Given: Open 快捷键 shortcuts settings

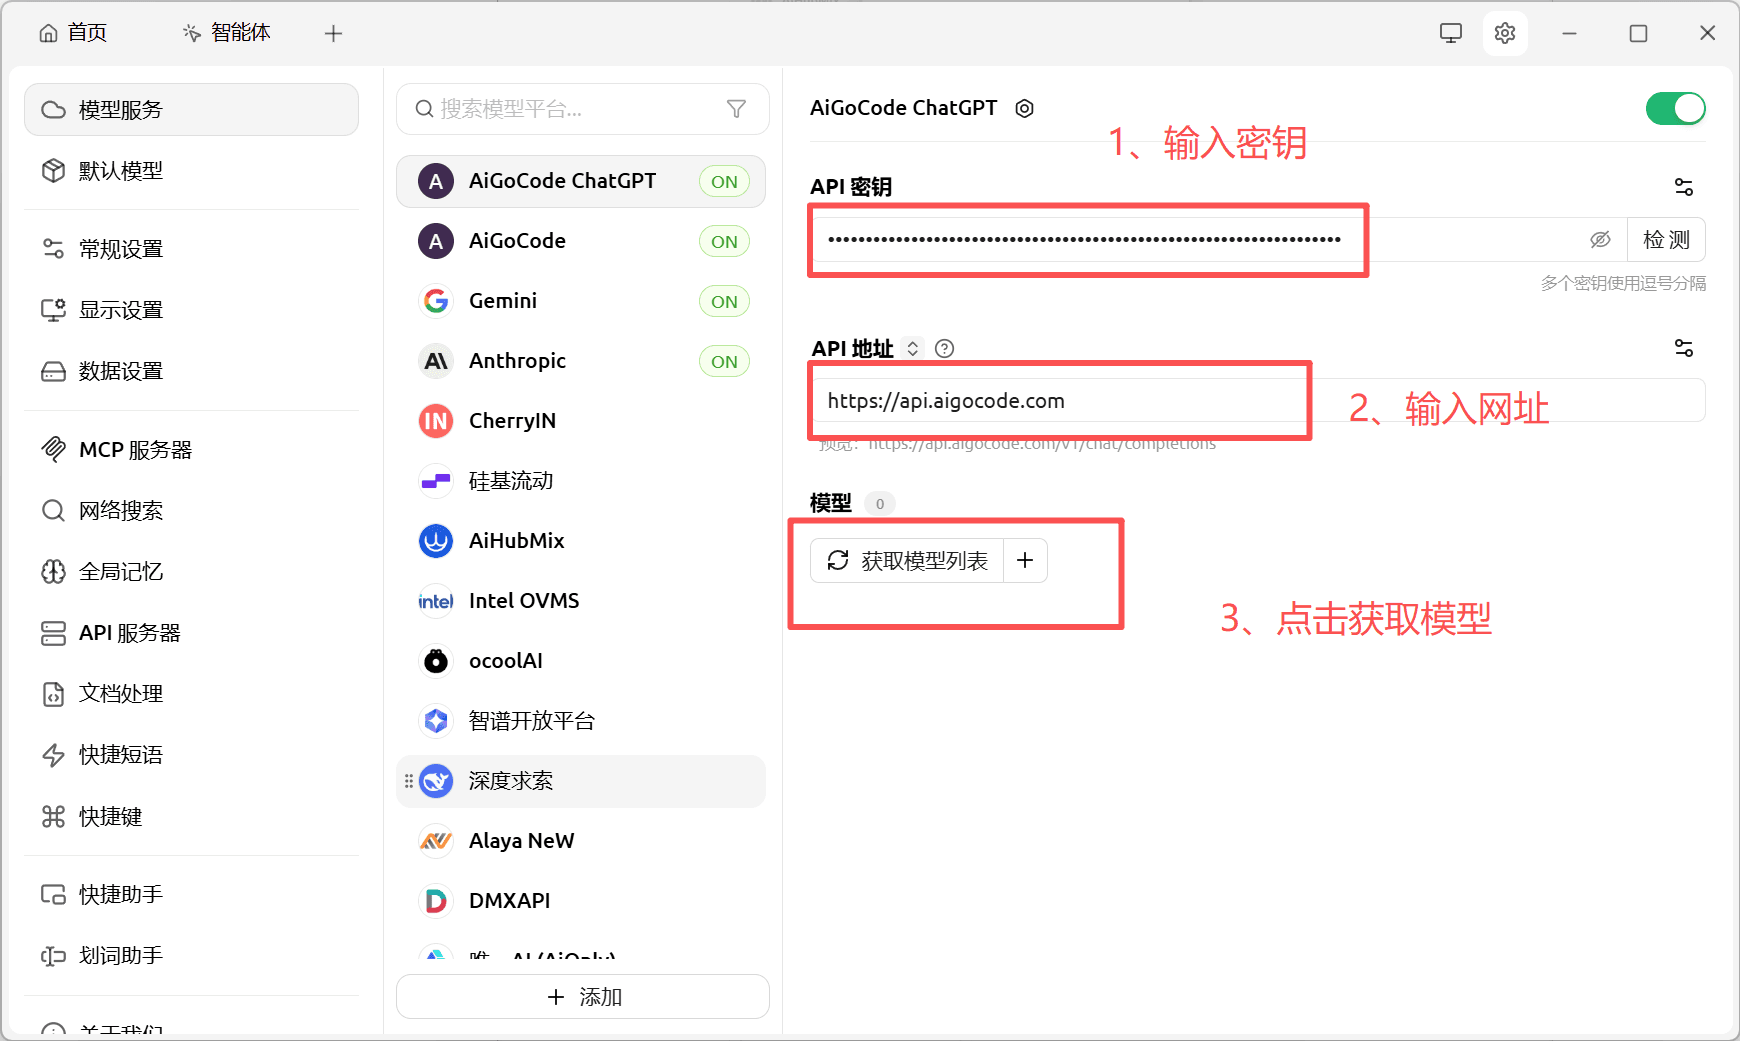Looking at the screenshot, I should pyautogui.click(x=191, y=817).
